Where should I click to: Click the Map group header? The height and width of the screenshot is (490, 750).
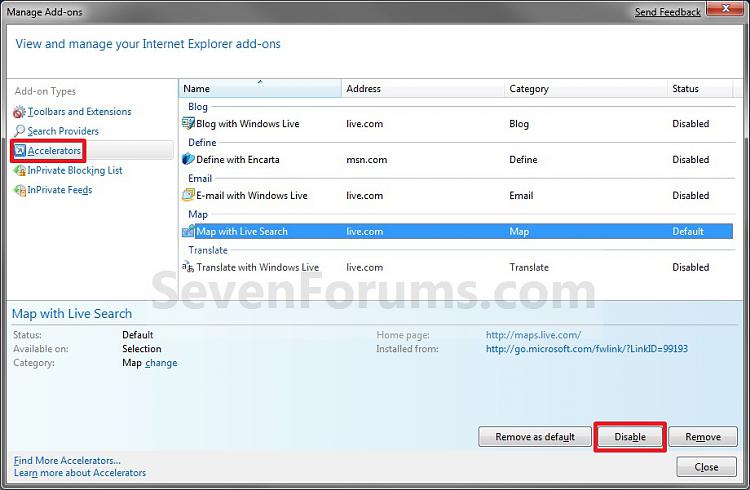[x=198, y=214]
